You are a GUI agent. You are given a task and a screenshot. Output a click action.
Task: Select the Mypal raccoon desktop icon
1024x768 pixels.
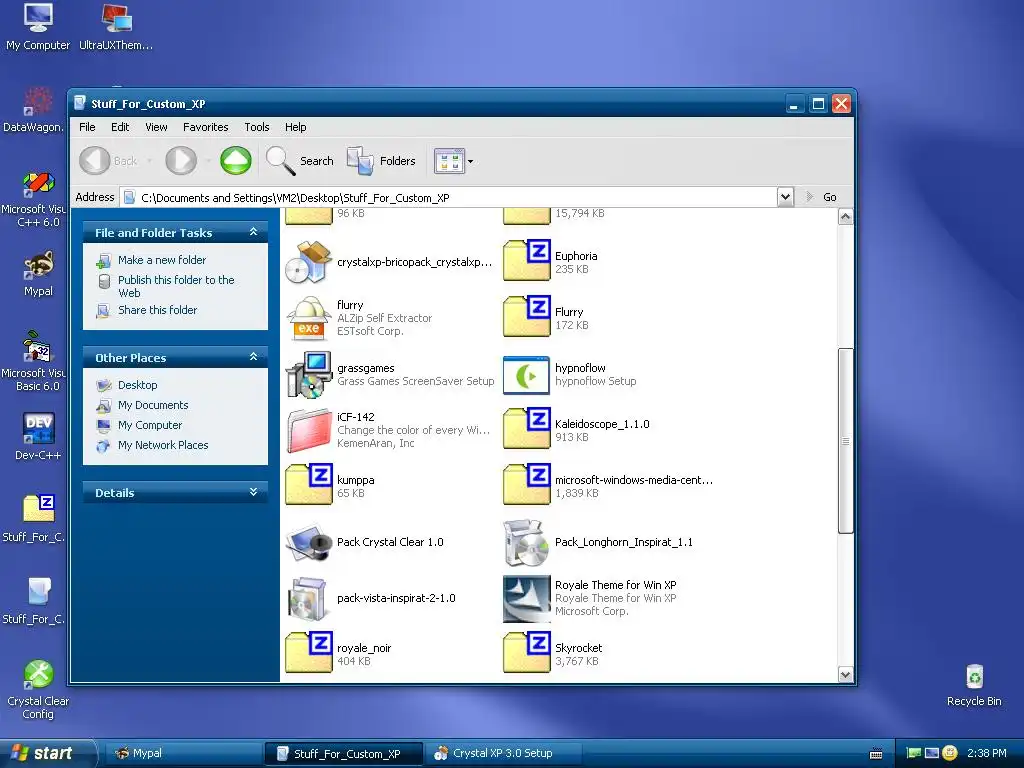pos(38,274)
